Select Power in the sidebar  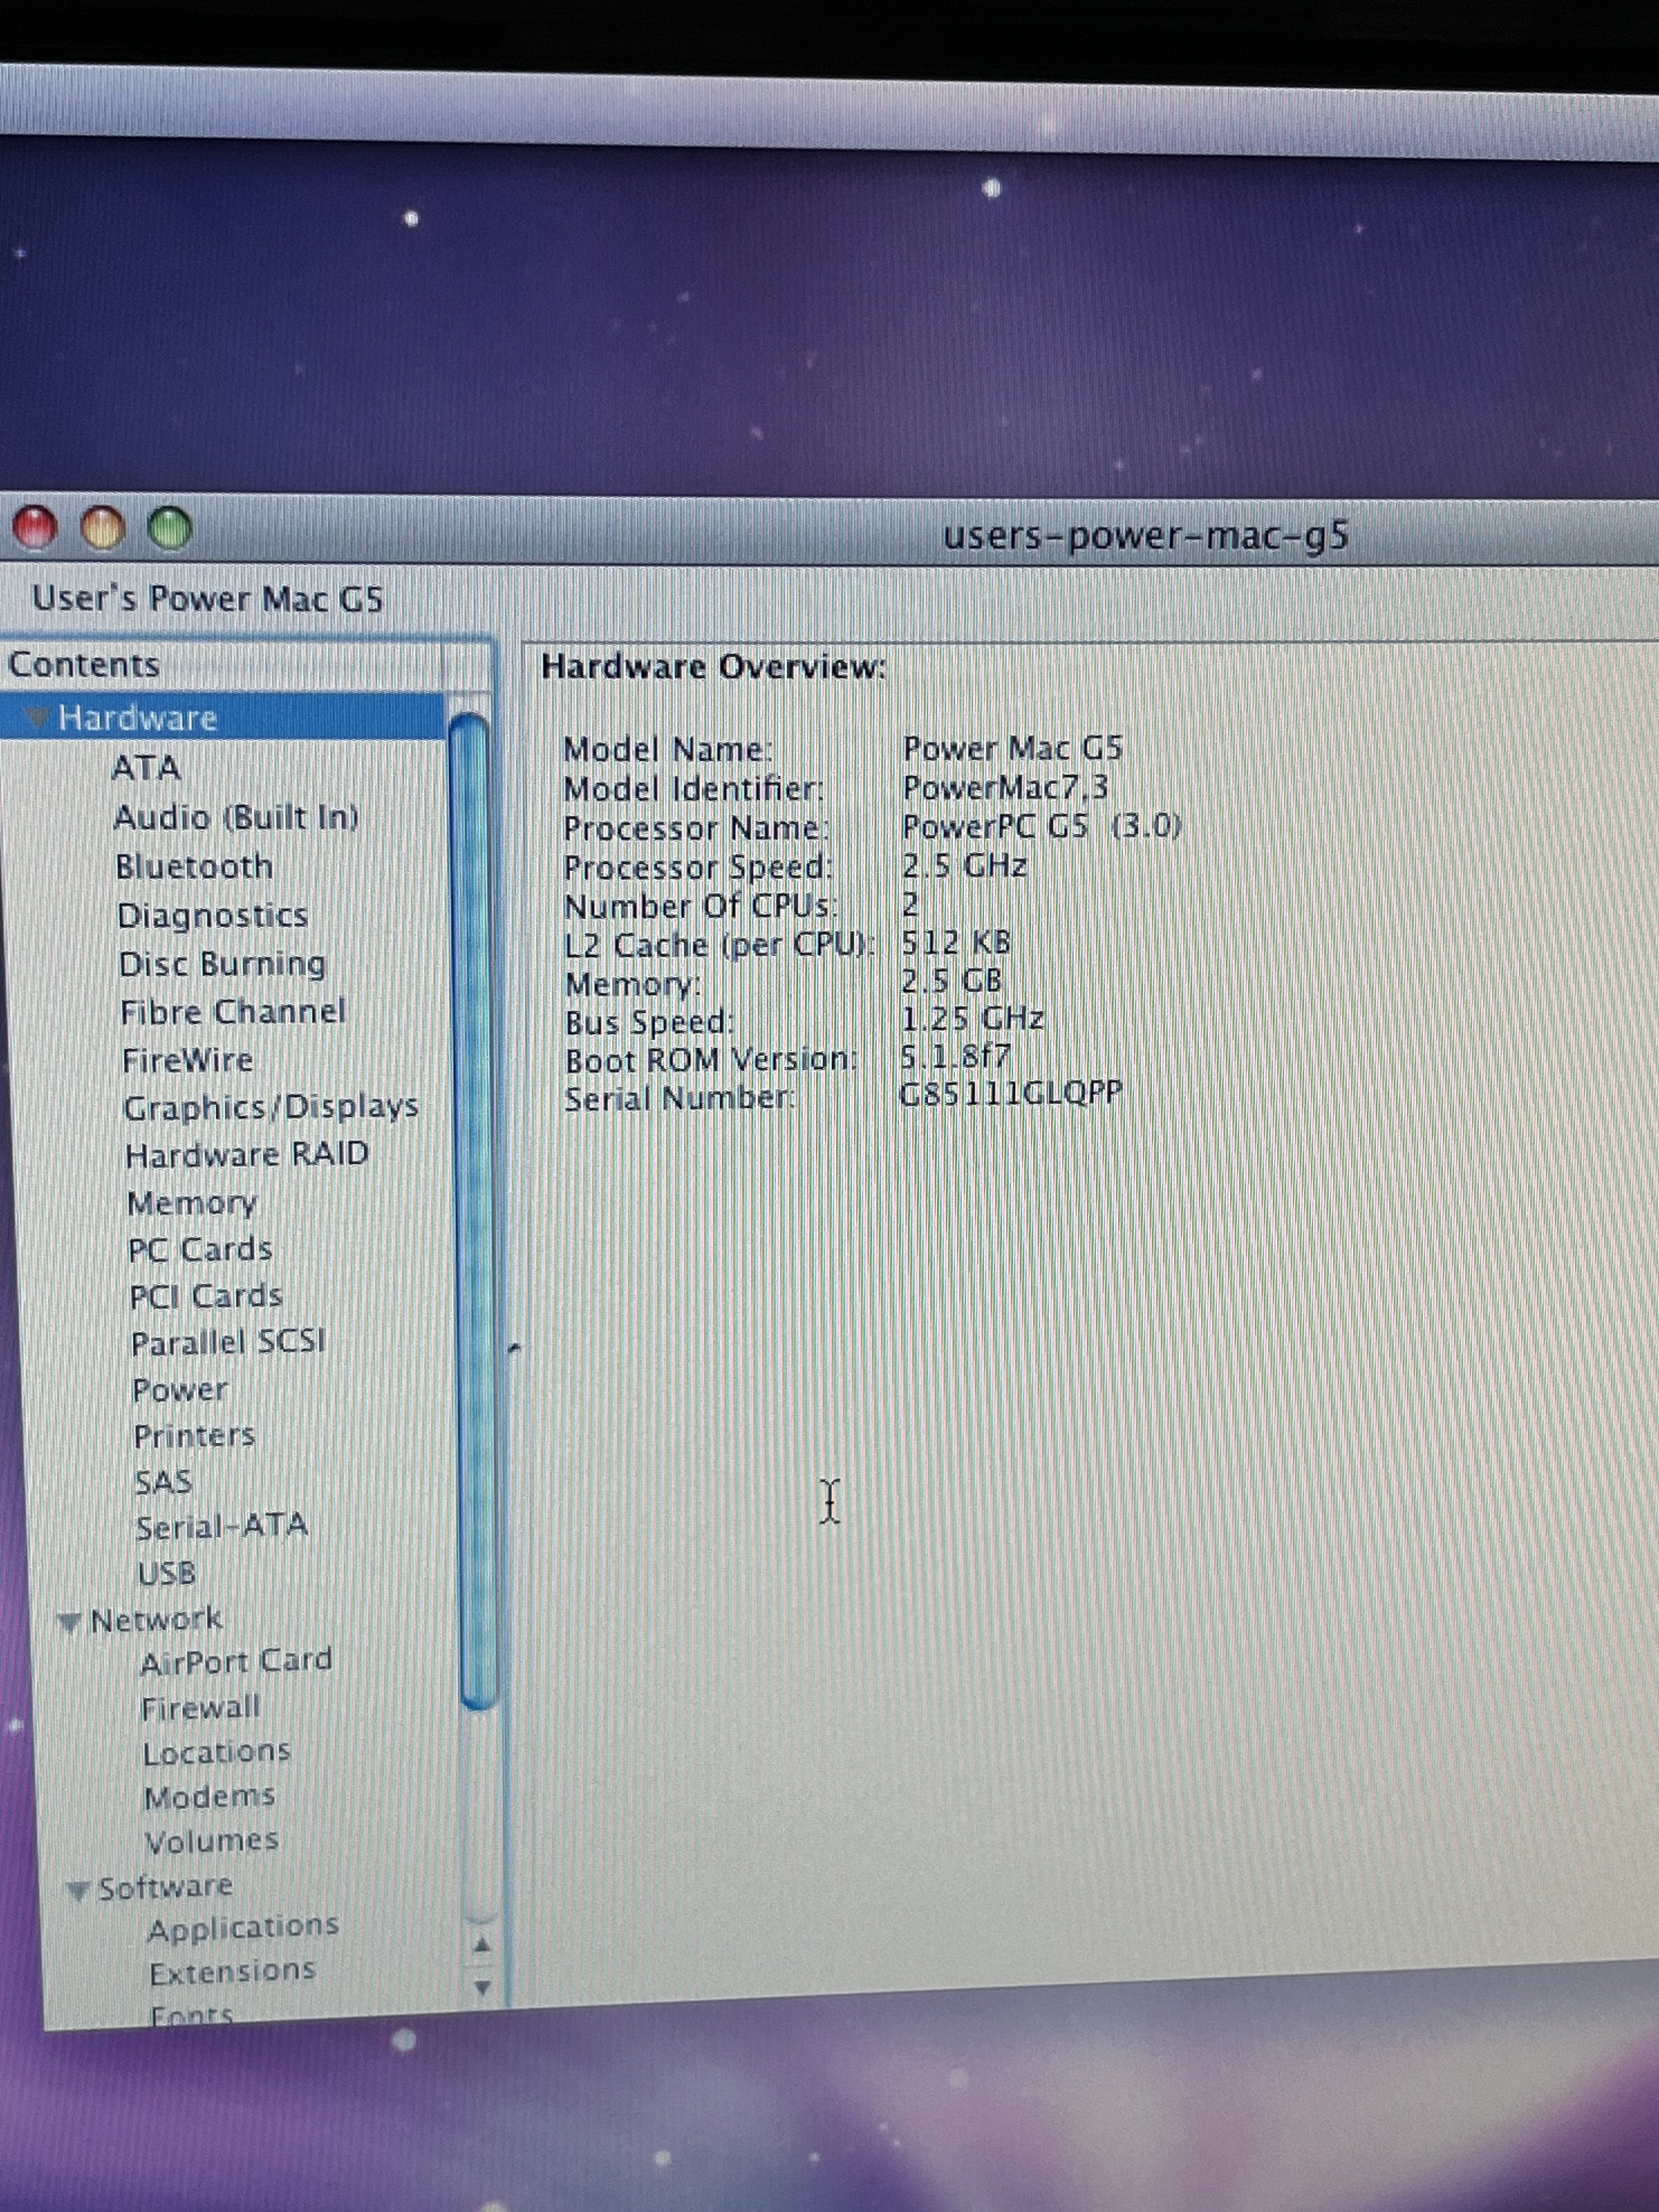(180, 1390)
